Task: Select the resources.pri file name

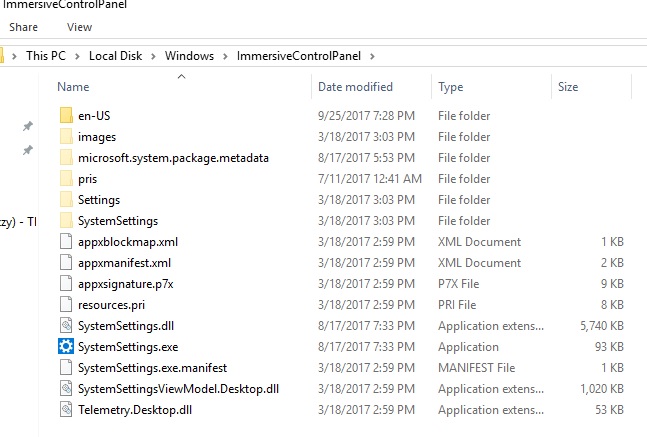Action: coord(111,305)
